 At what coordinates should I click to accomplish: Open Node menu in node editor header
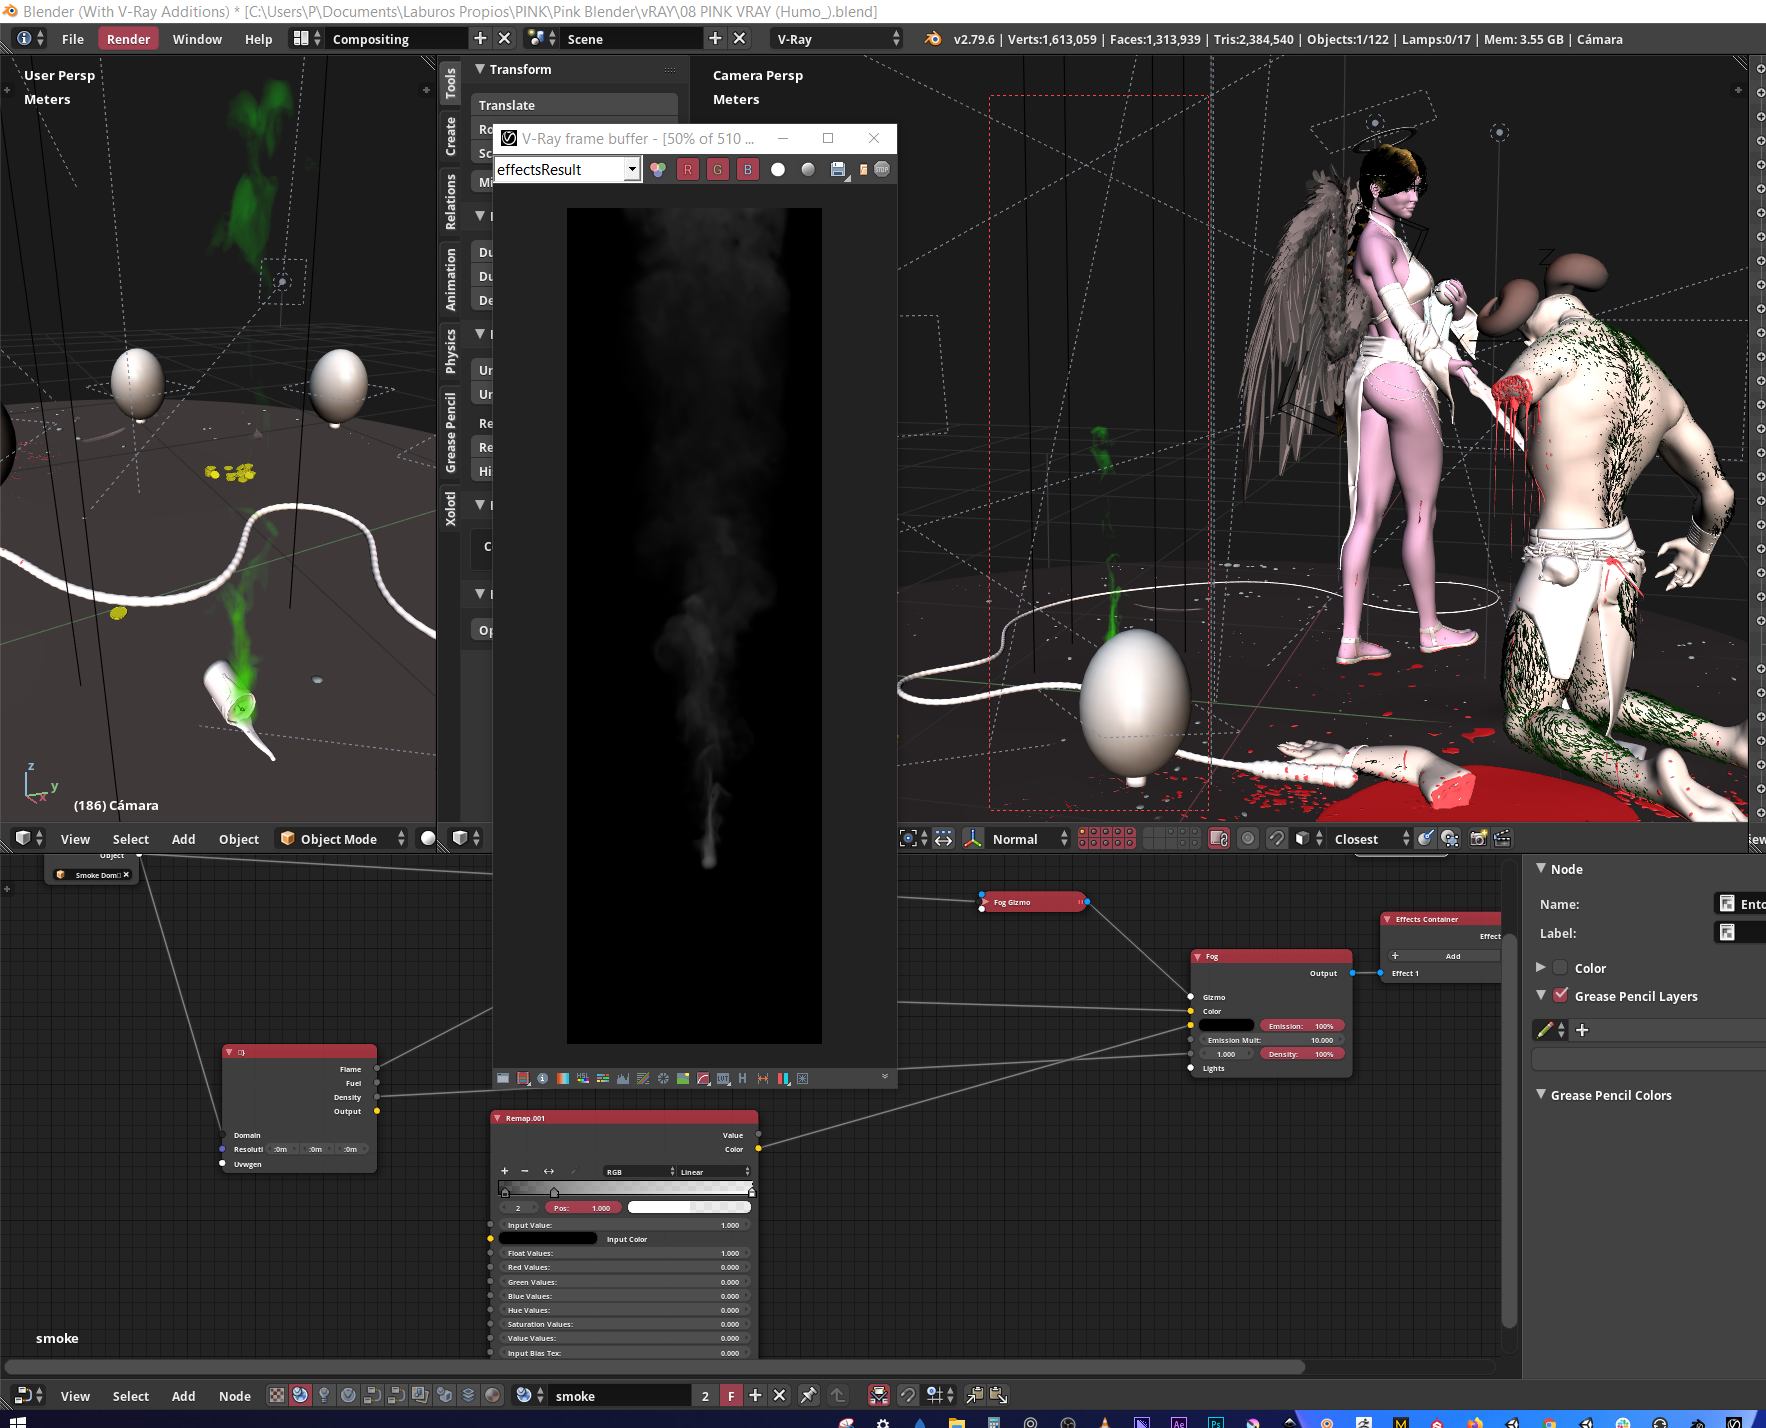click(235, 1396)
